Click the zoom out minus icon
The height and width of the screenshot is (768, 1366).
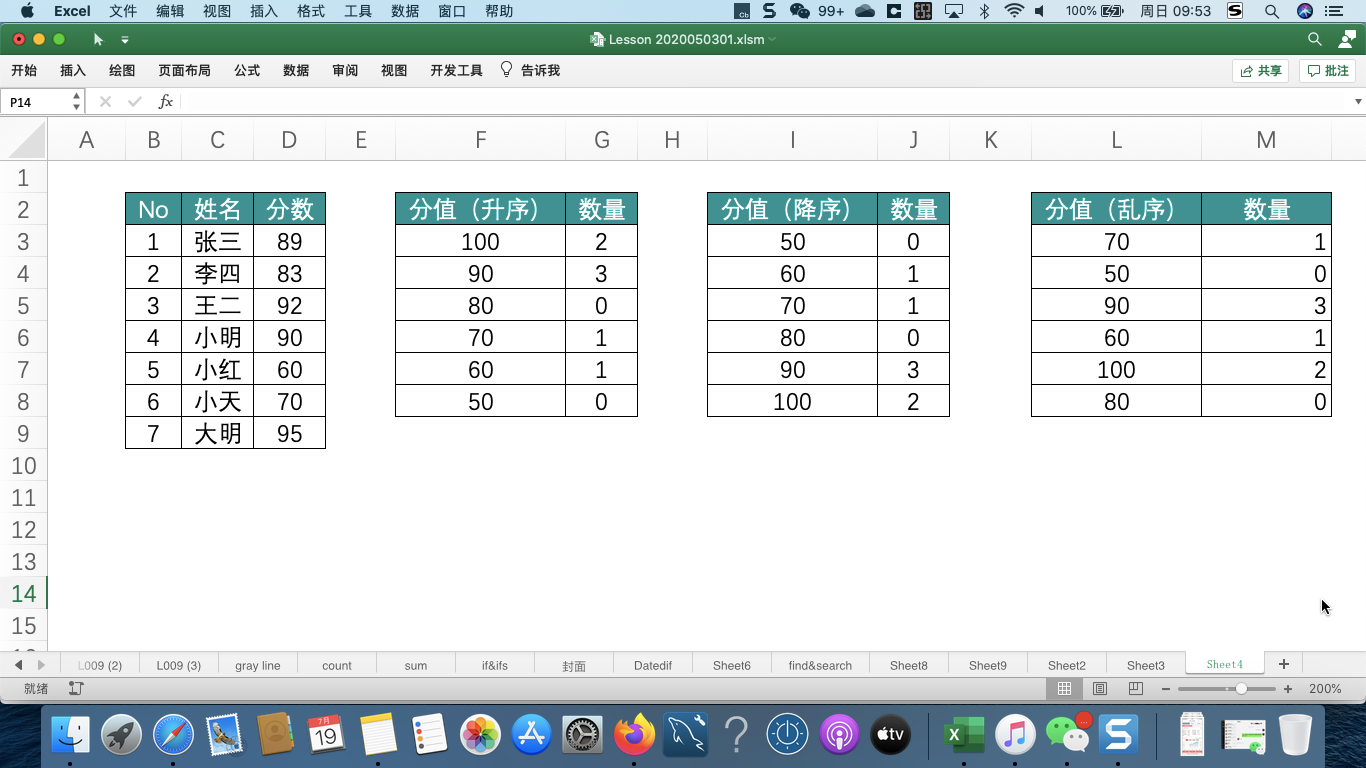point(1166,689)
